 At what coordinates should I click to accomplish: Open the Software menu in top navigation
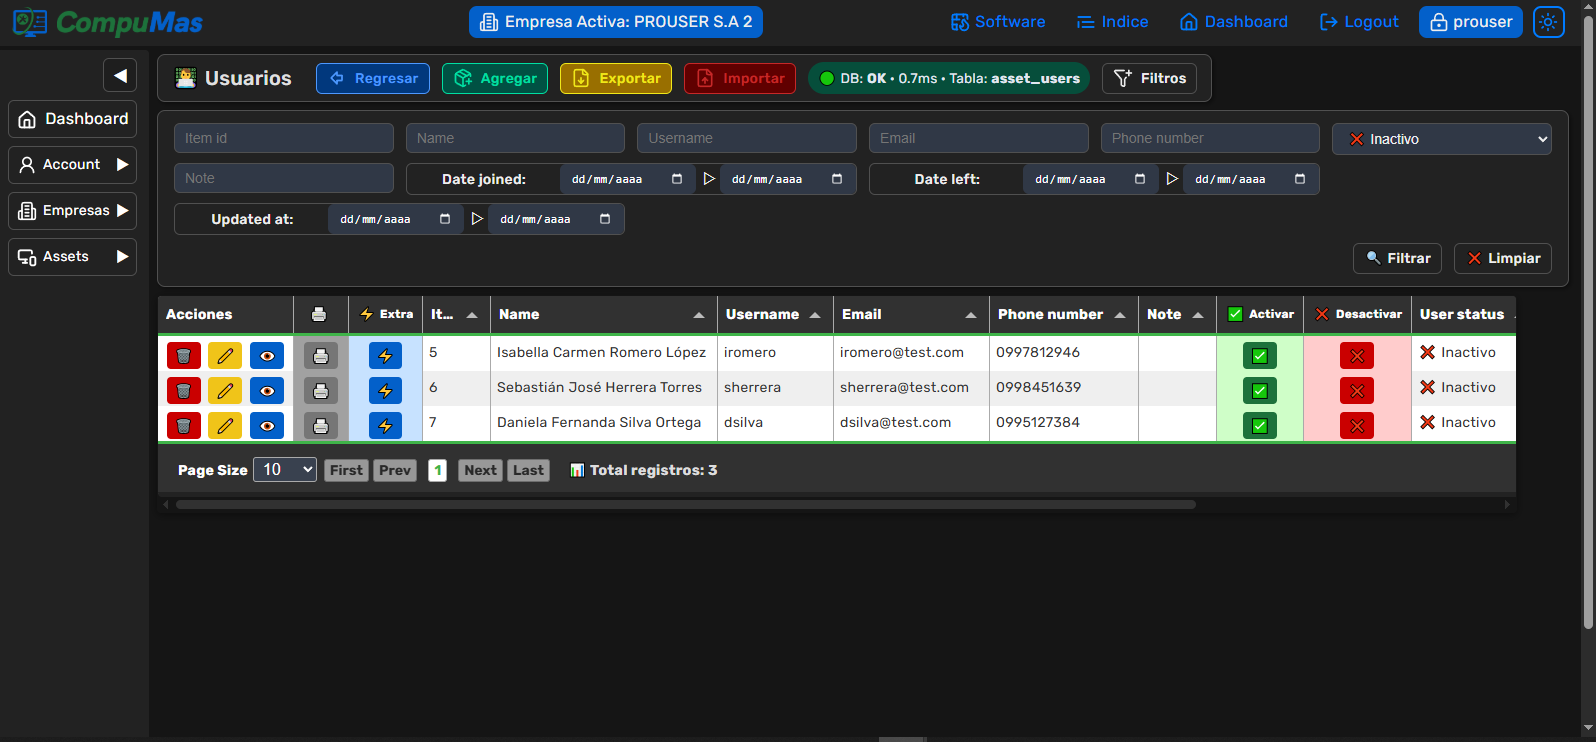point(997,22)
